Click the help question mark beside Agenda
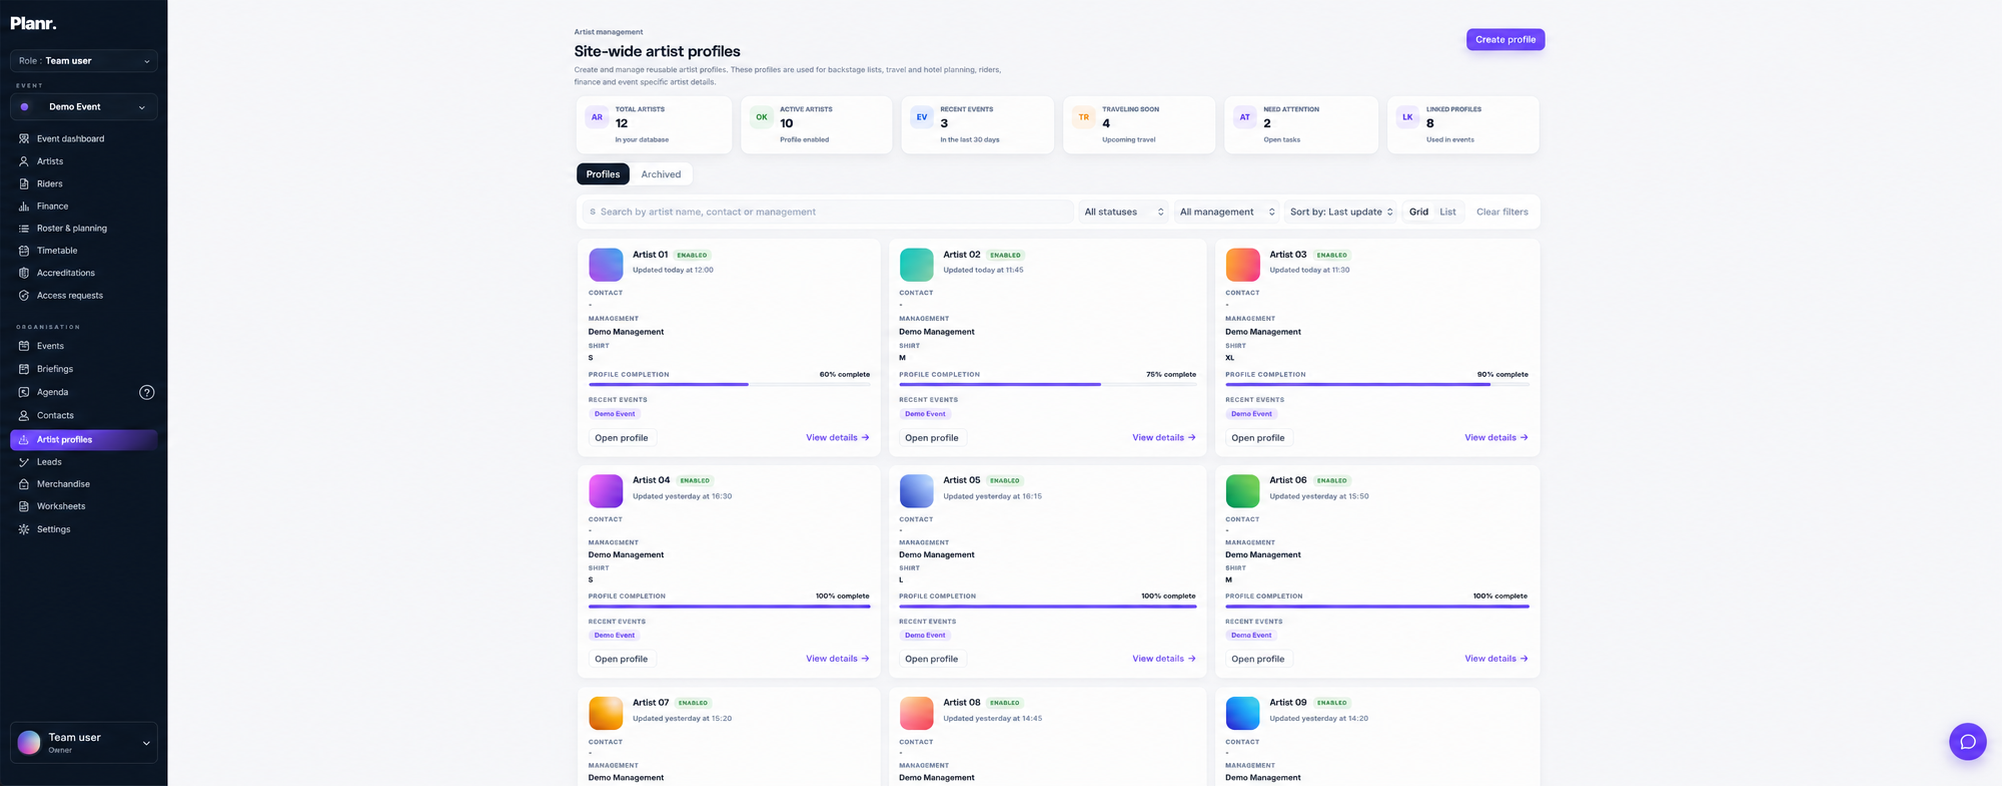2002x786 pixels. coord(147,392)
